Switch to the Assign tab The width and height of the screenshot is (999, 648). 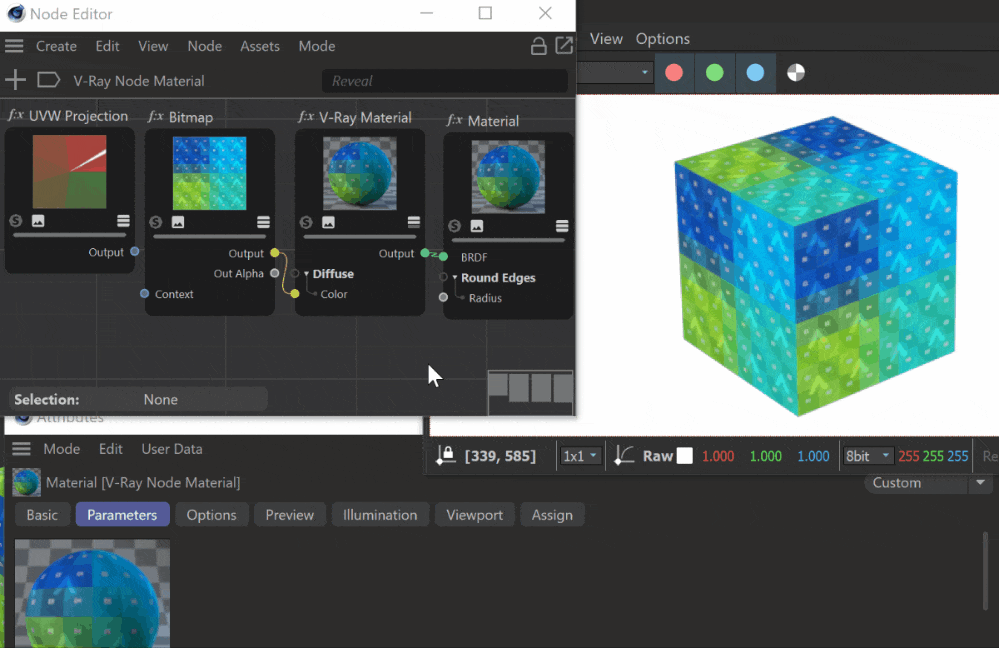point(552,515)
